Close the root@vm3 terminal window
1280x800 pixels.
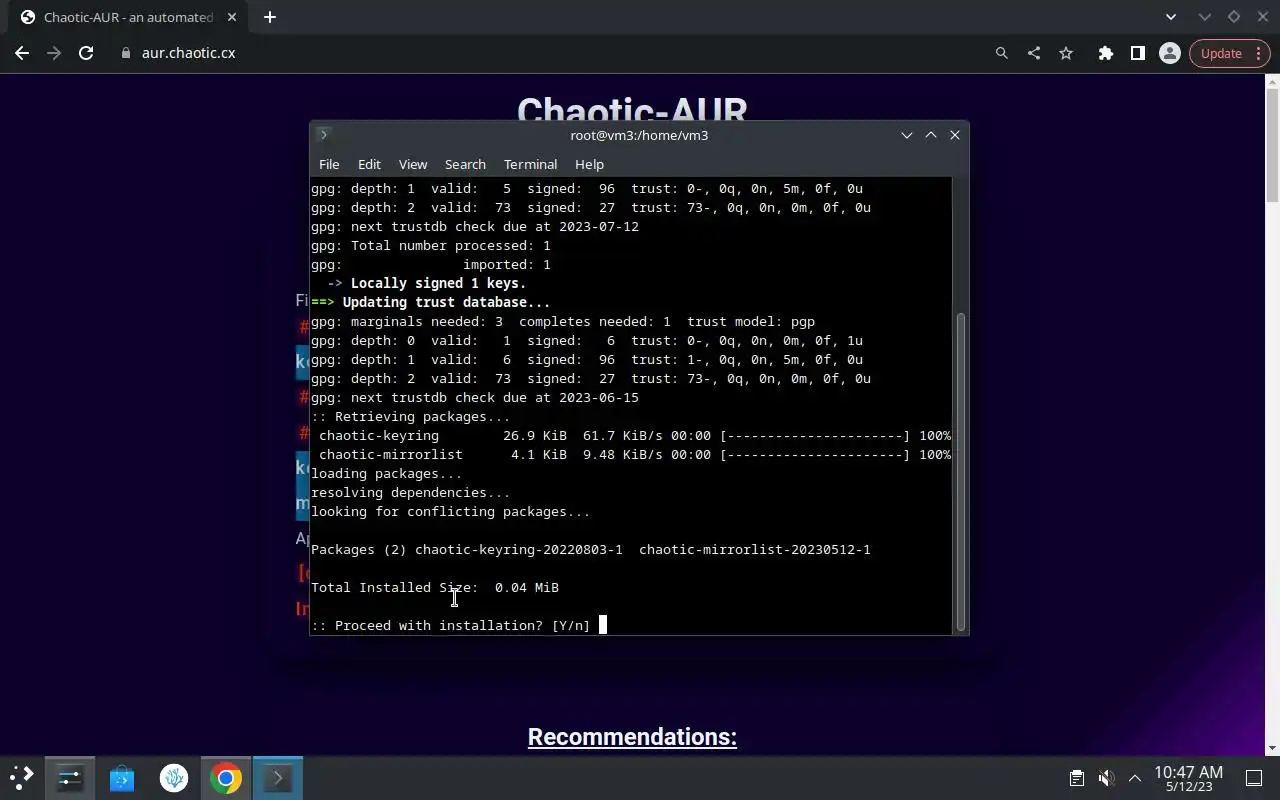[x=955, y=135]
